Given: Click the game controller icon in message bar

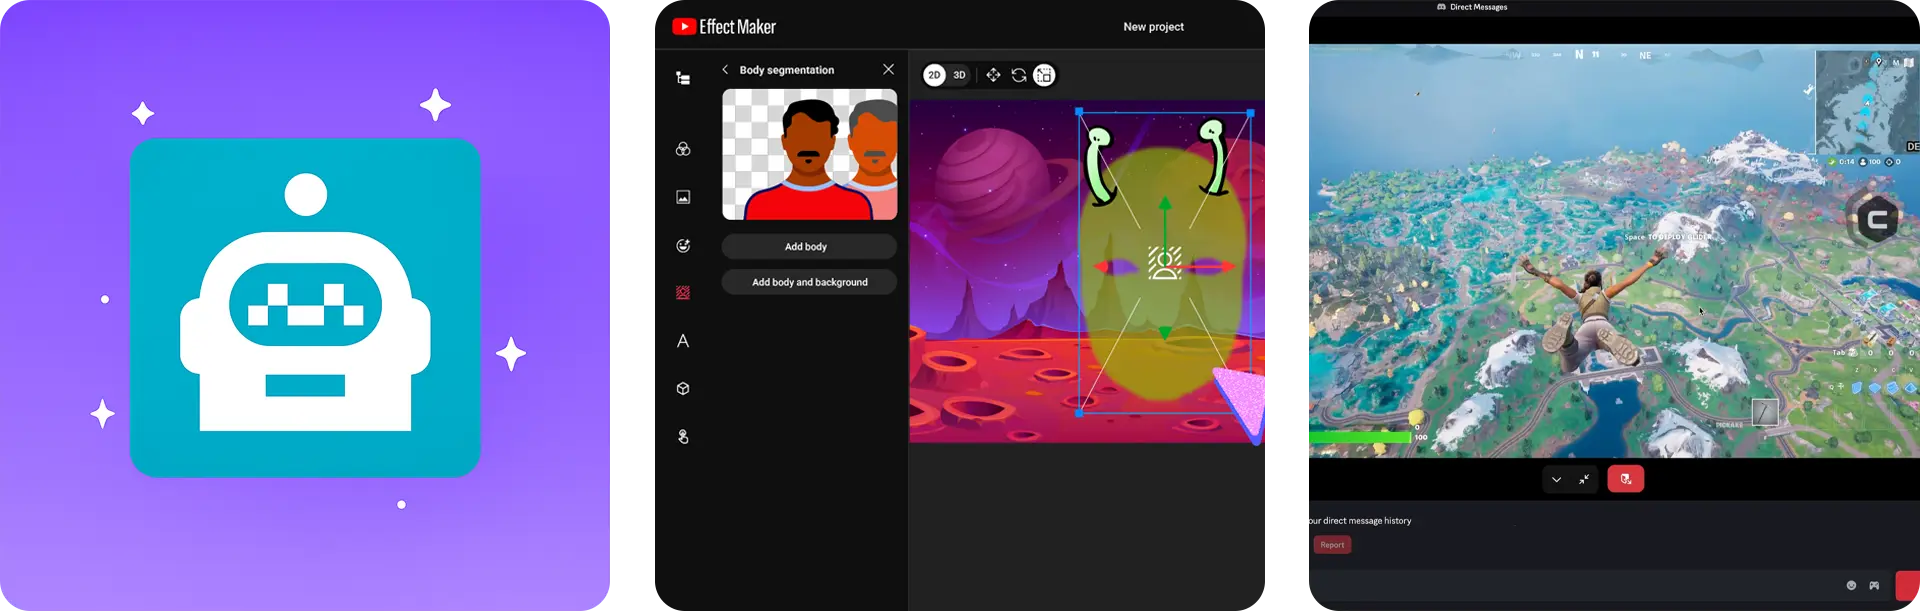Looking at the screenshot, I should (1874, 585).
